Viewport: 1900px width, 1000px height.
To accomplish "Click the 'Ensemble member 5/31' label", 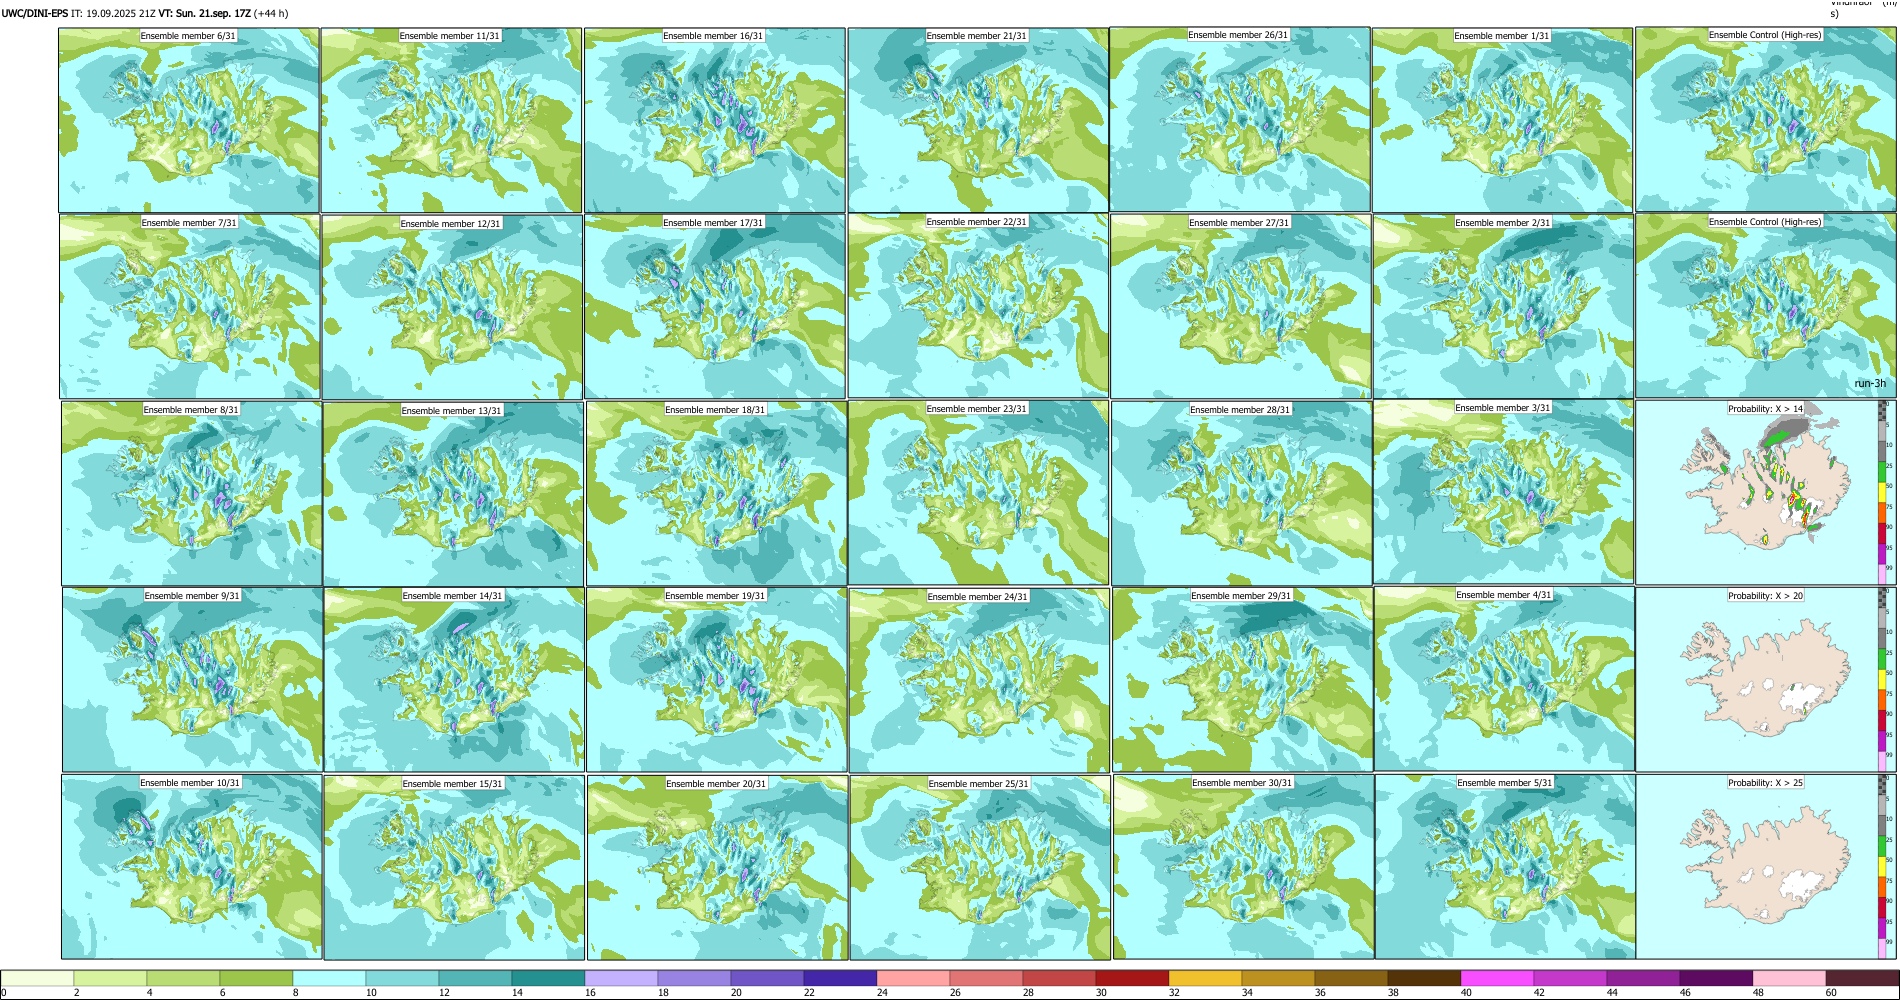I will click(1505, 783).
